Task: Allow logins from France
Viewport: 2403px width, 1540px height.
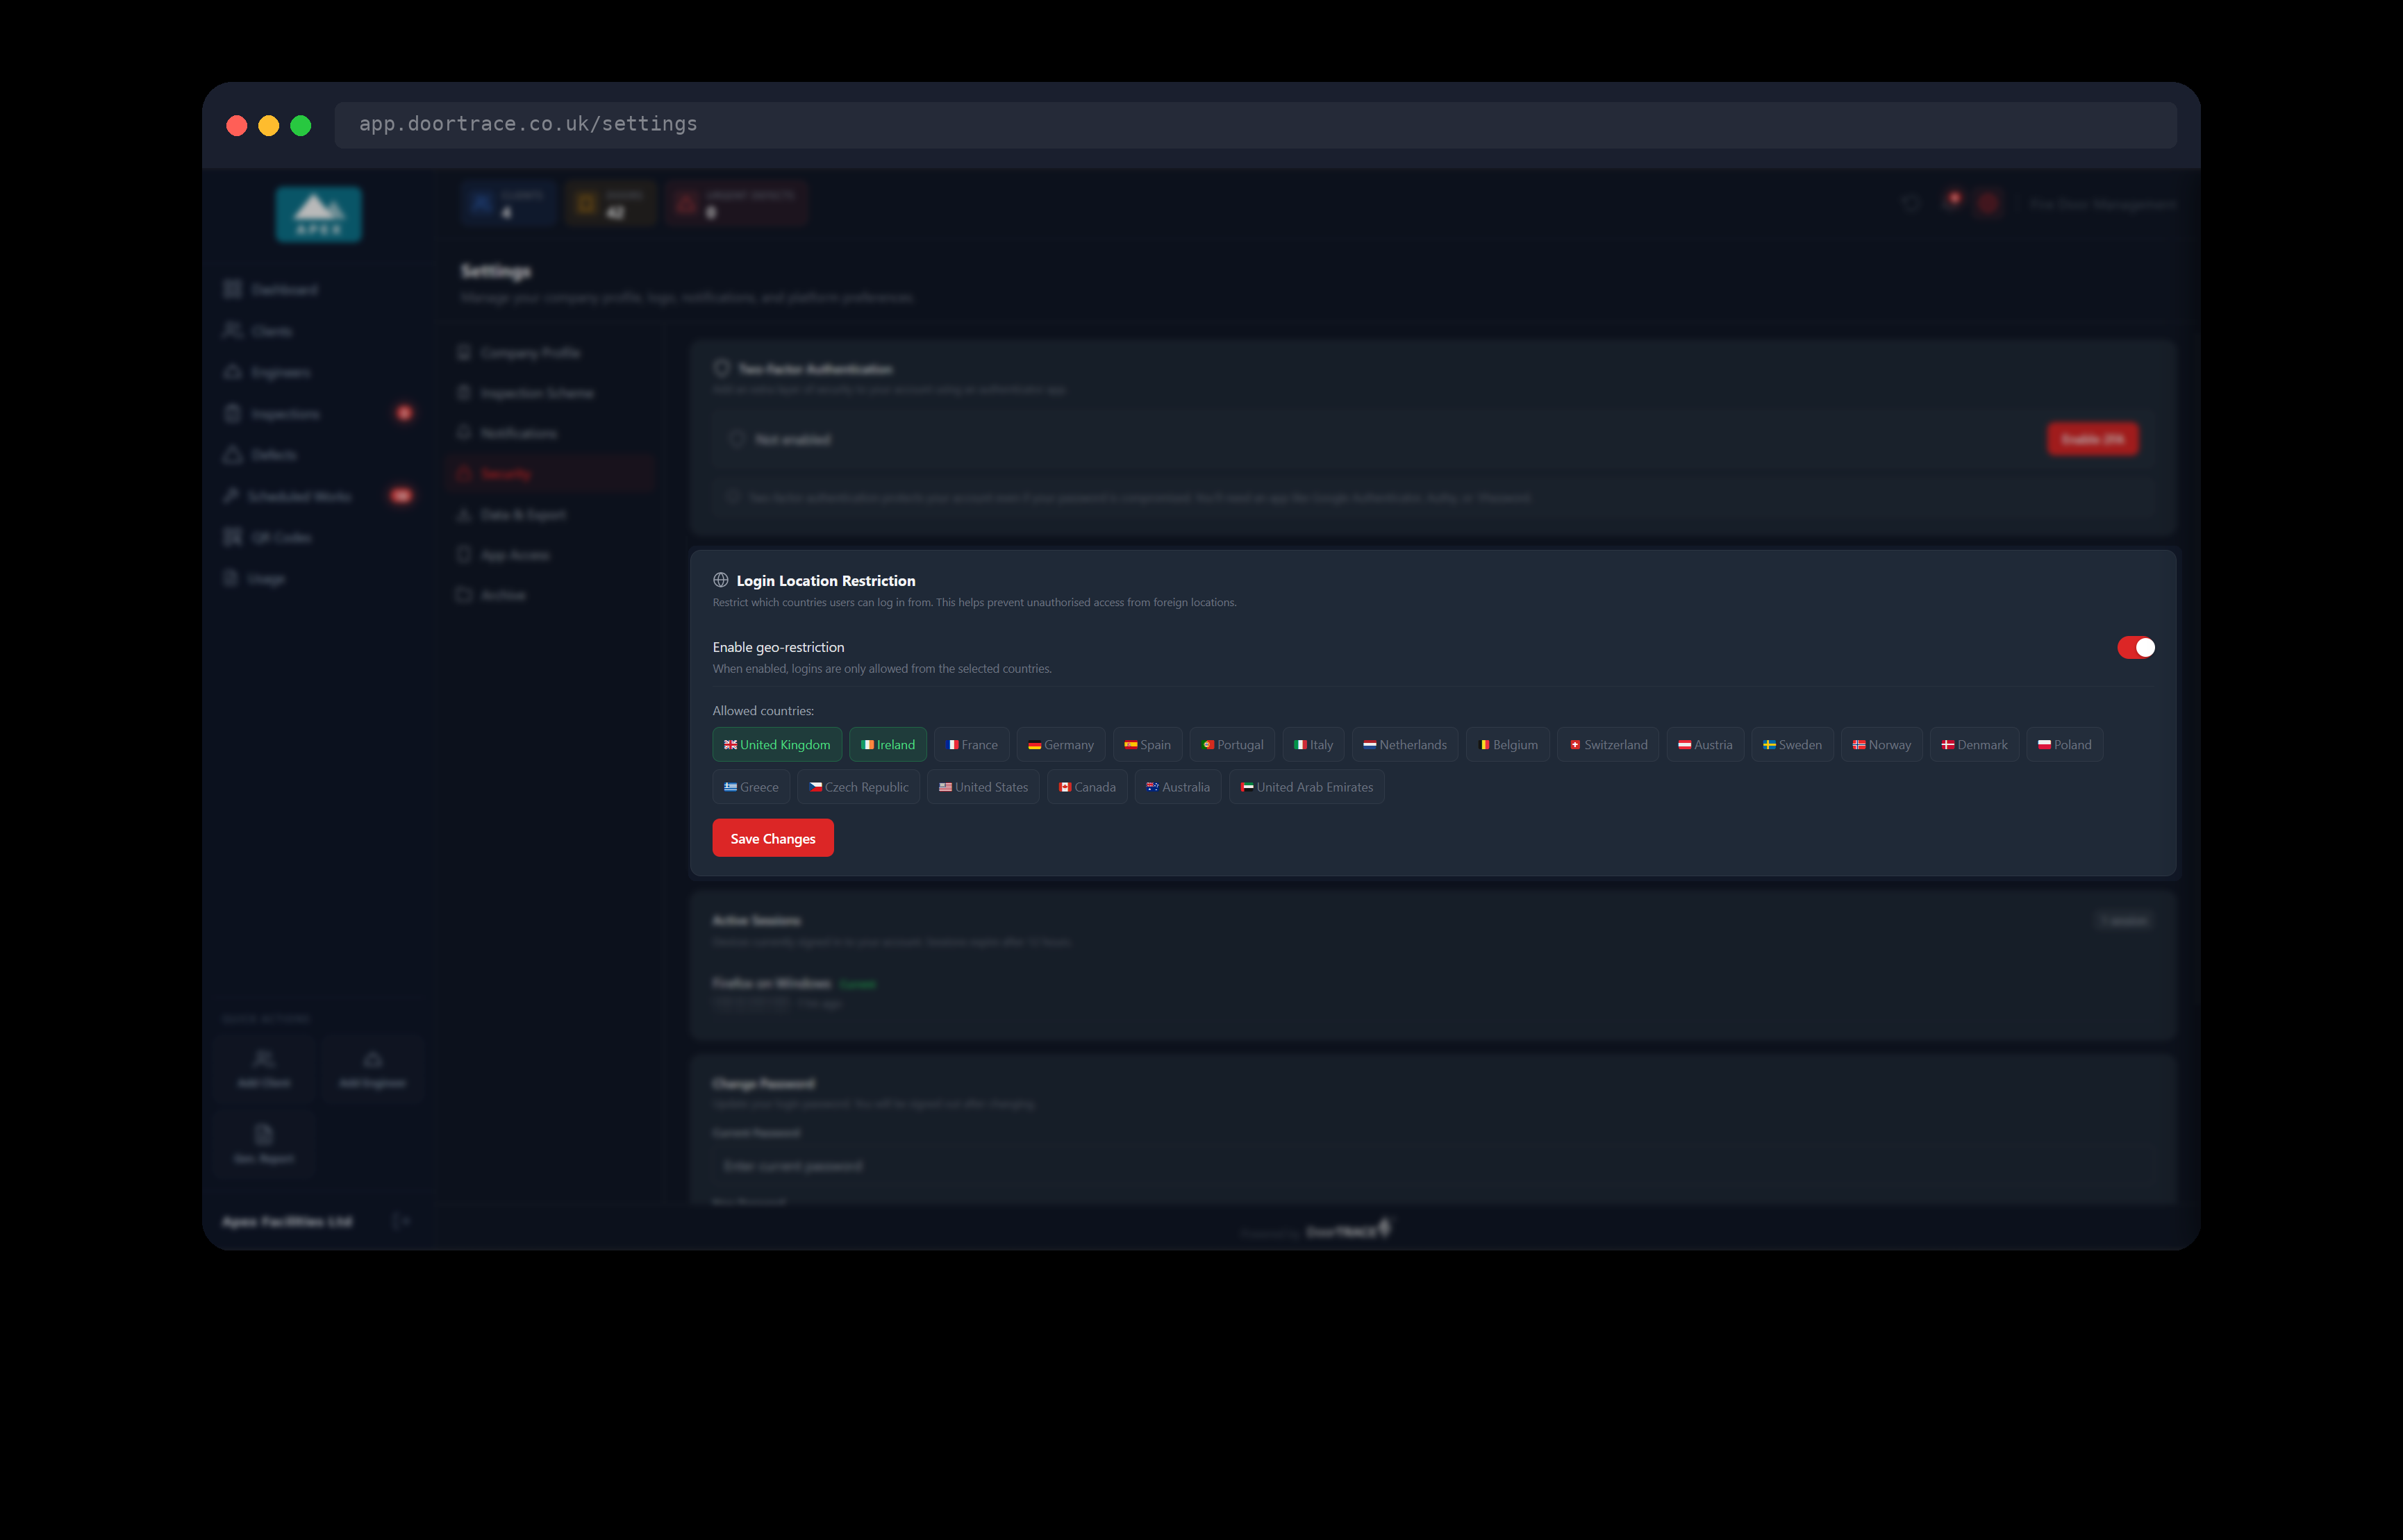Action: tap(972, 744)
